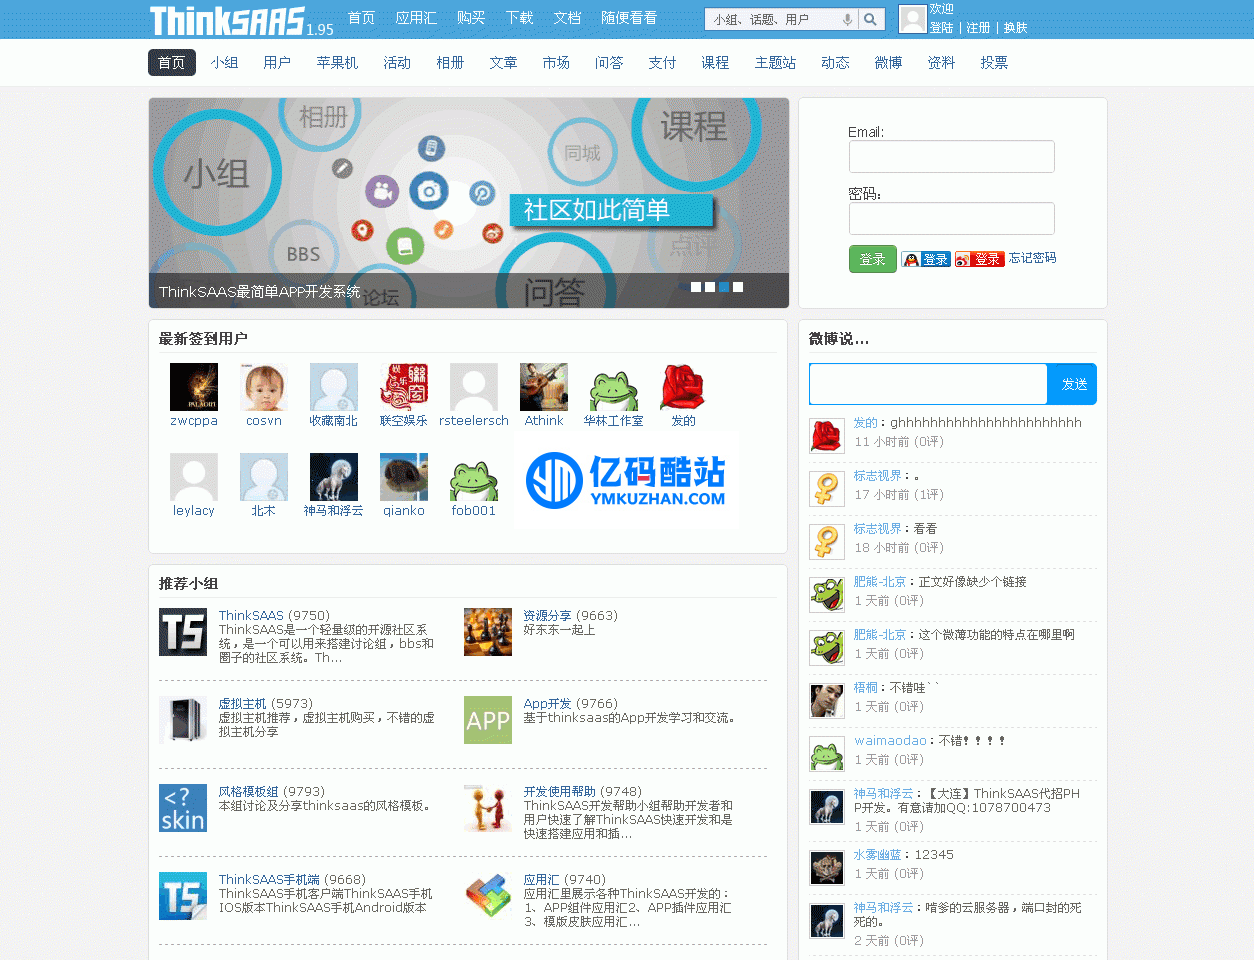Open 随便看看 in the top blue bar
Viewport: 1254px width, 960px height.
coord(629,18)
